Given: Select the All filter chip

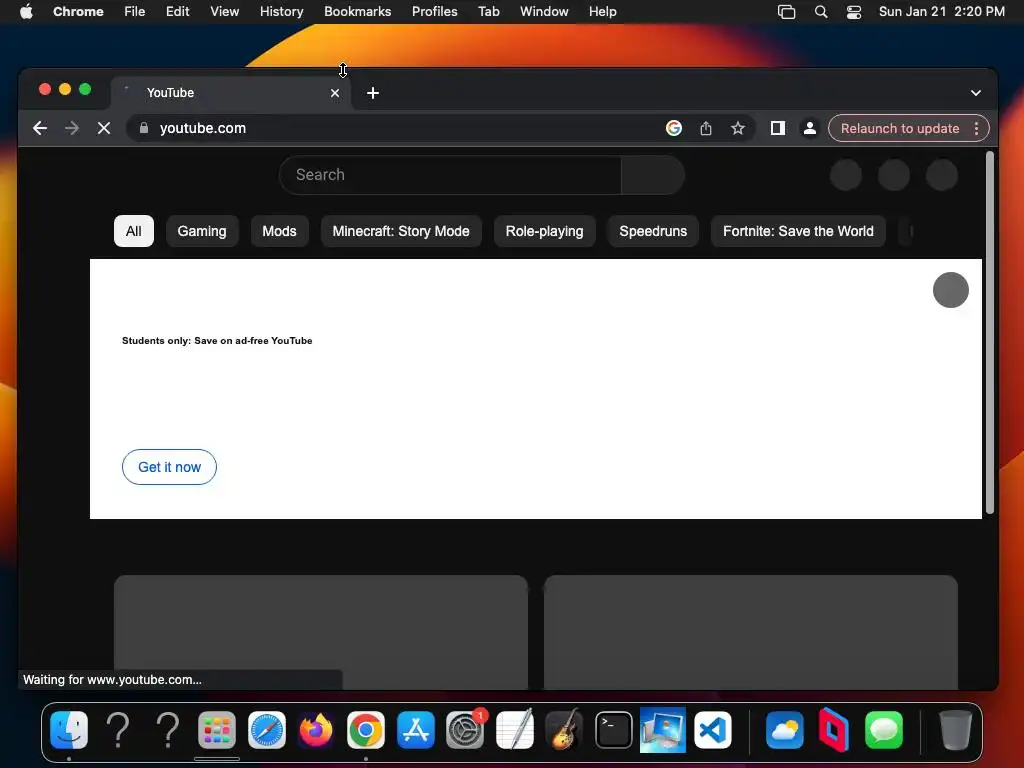Looking at the screenshot, I should (x=134, y=231).
